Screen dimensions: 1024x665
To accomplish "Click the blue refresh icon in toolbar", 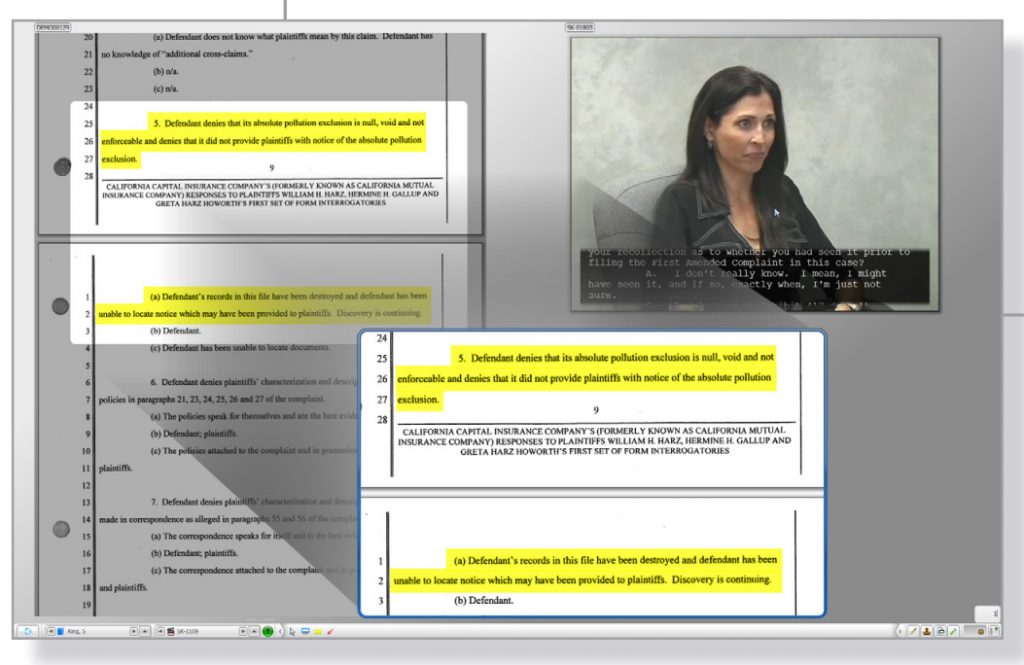I will click(27, 631).
